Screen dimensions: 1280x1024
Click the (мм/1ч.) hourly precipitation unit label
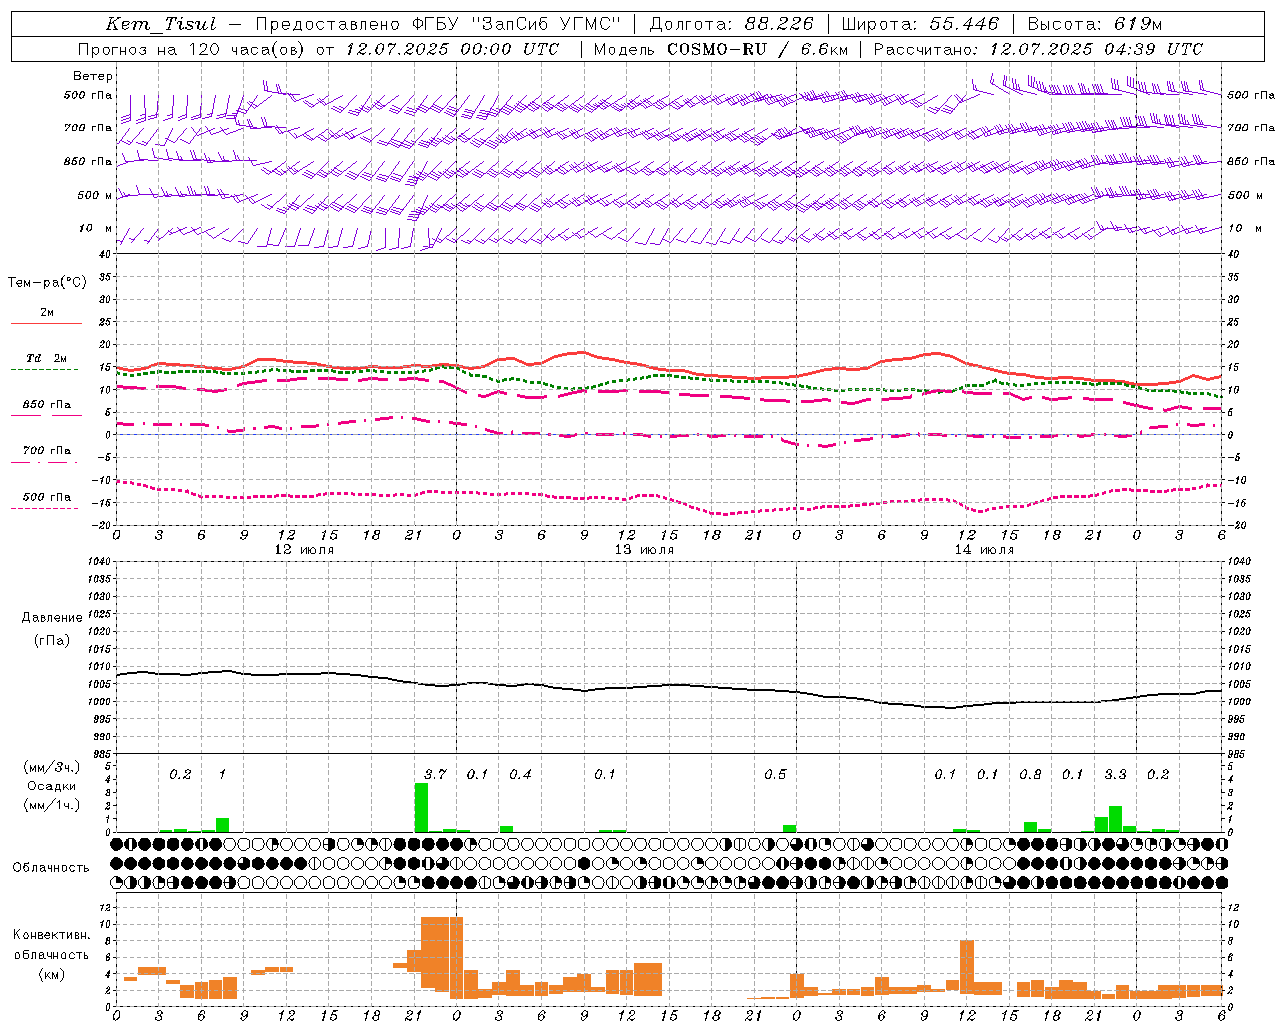tap(52, 805)
